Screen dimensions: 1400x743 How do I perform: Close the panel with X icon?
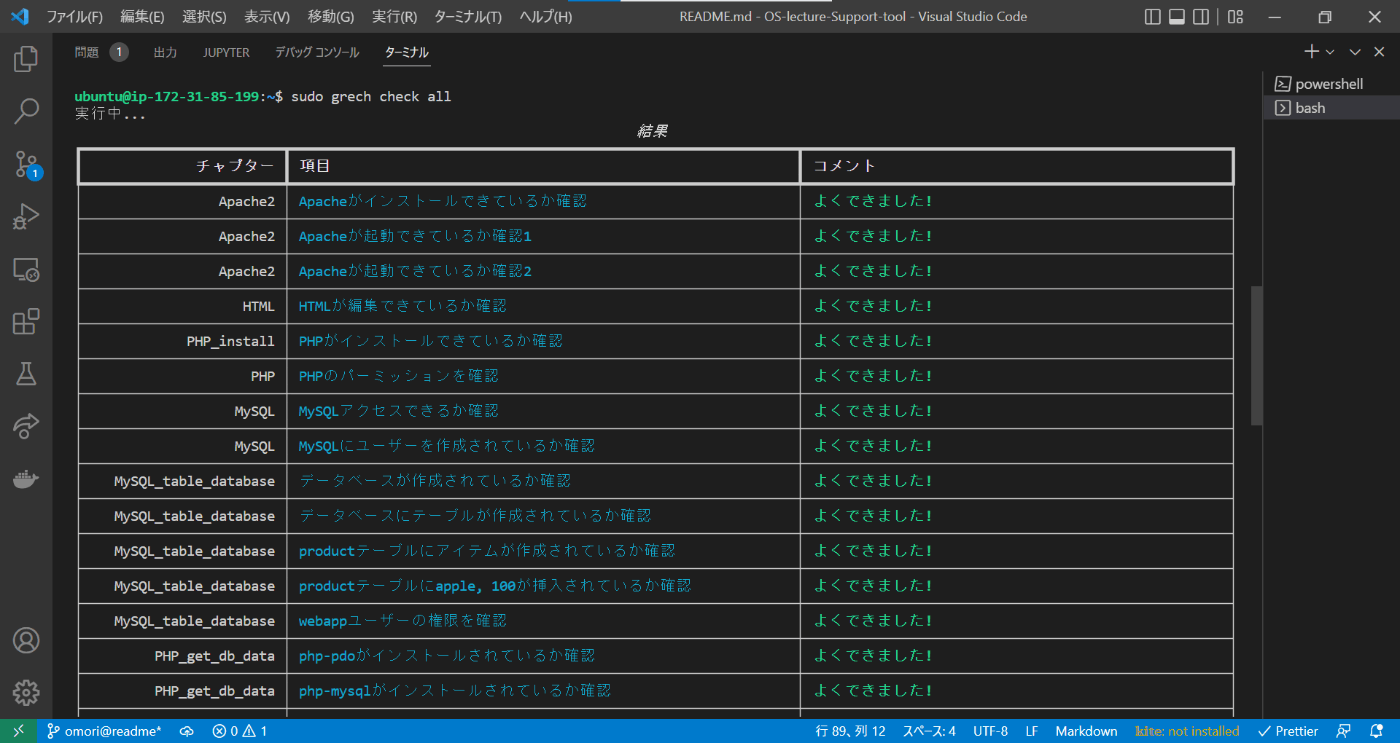[1380, 52]
